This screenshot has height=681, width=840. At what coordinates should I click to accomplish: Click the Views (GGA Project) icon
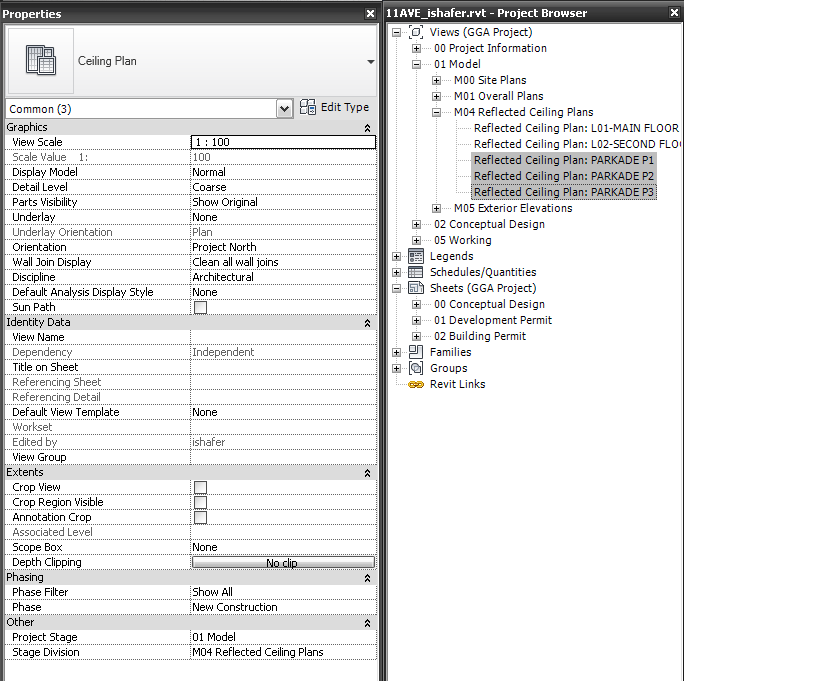[416, 32]
